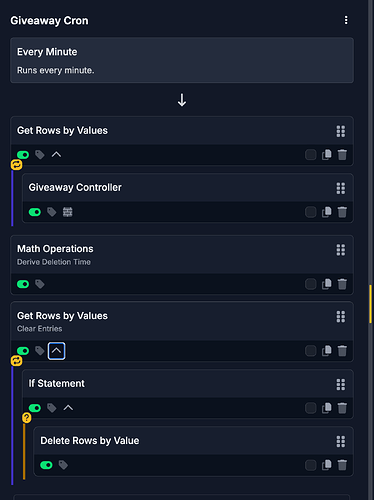Grab the drag handle of If Statement
Screen dimensions: 374x500
[x=341, y=384]
